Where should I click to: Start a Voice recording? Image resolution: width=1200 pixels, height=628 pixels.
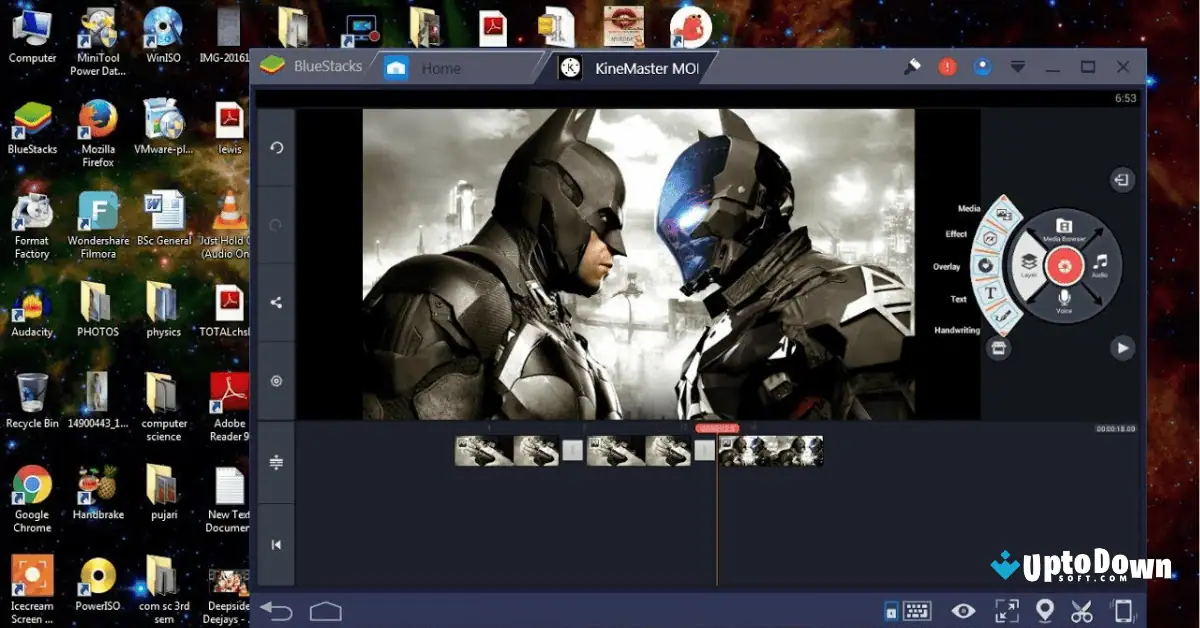coord(1064,299)
